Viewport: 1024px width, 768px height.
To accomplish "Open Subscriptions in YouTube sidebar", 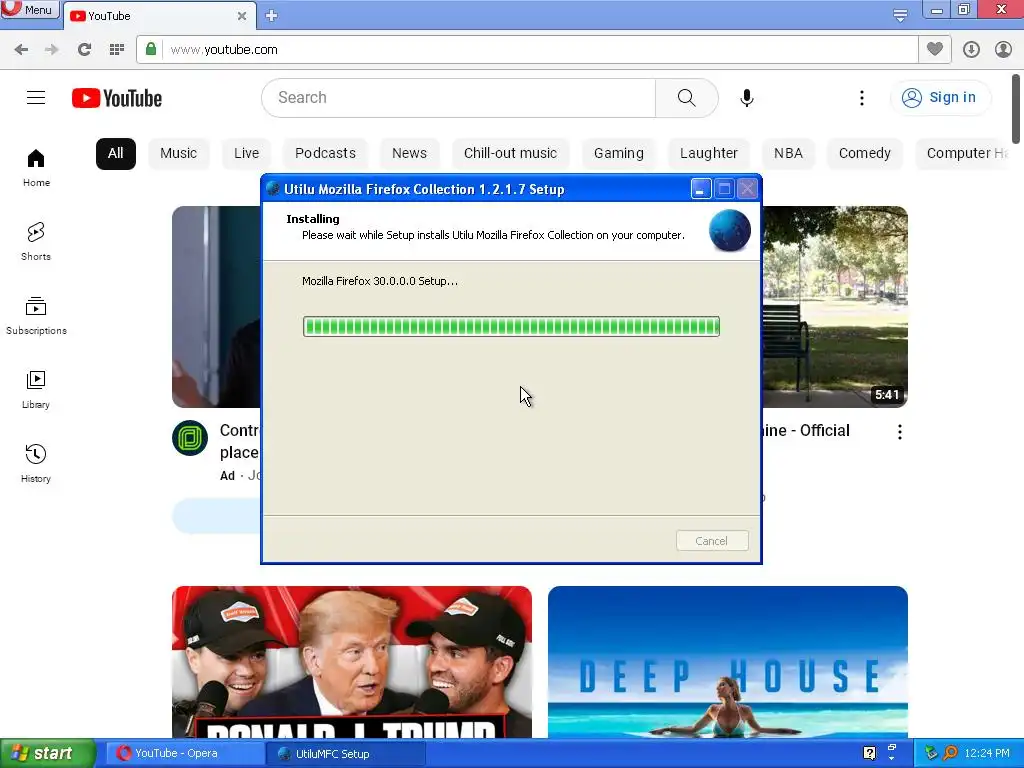I will pos(36,315).
